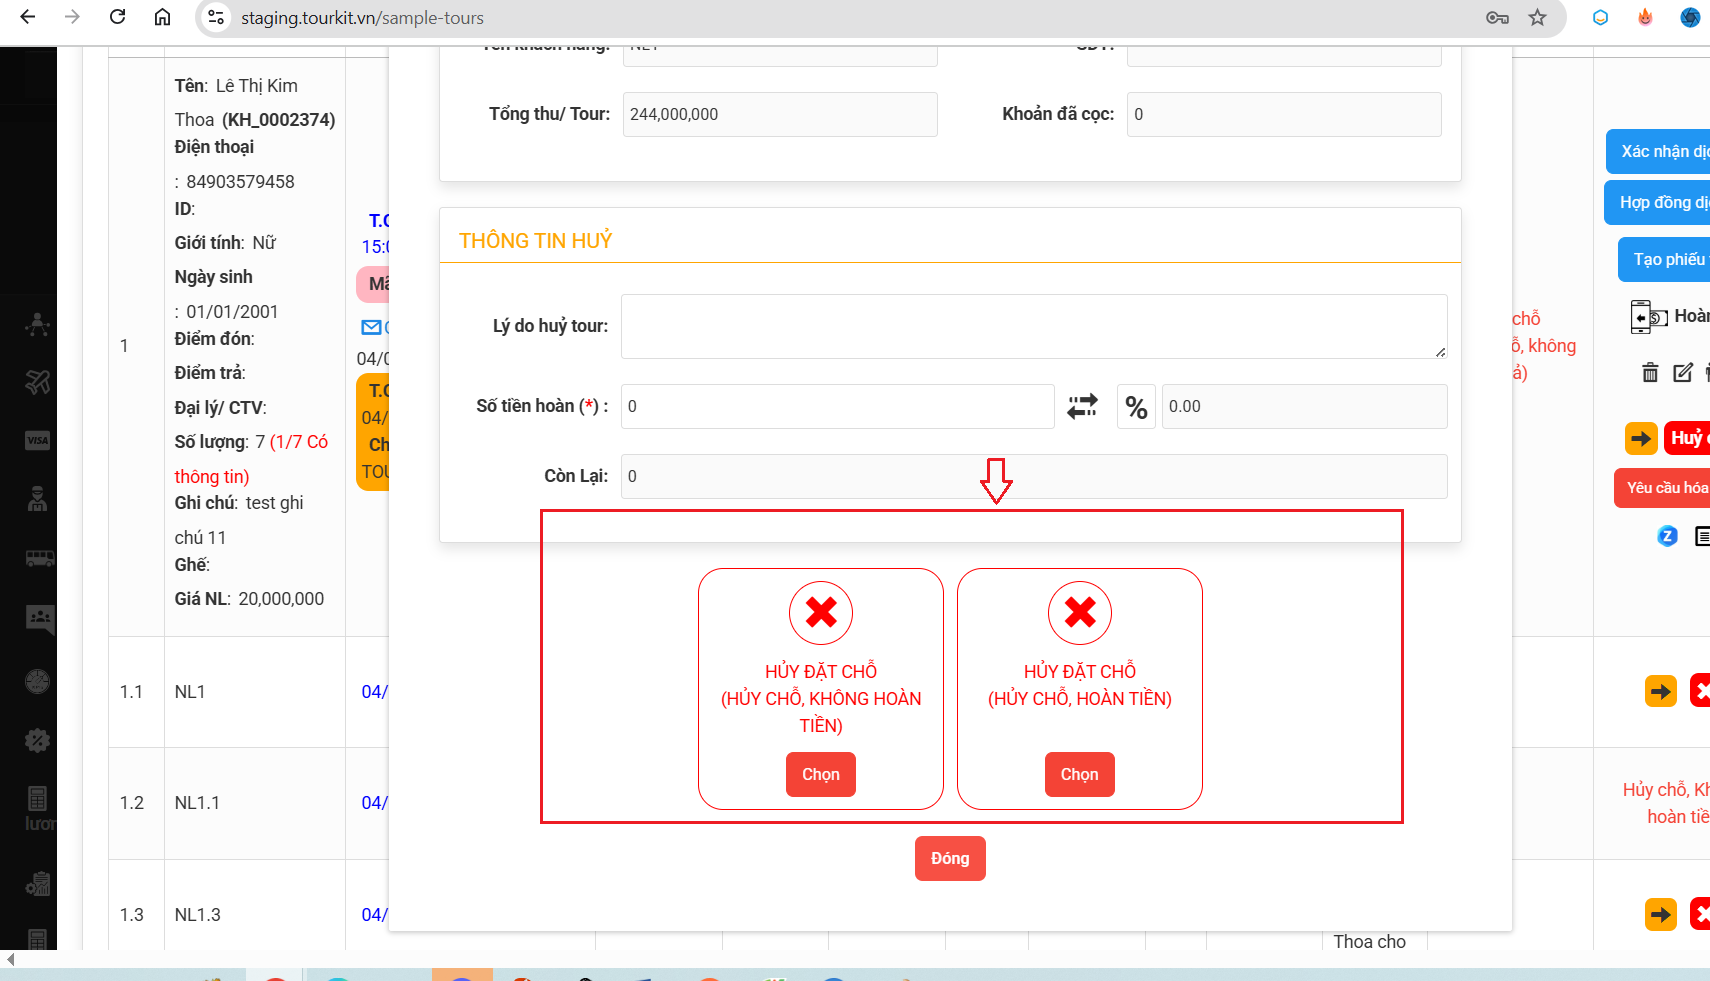This screenshot has width=1710, height=981.
Task: Click the phone refund money icon
Action: click(x=1648, y=317)
